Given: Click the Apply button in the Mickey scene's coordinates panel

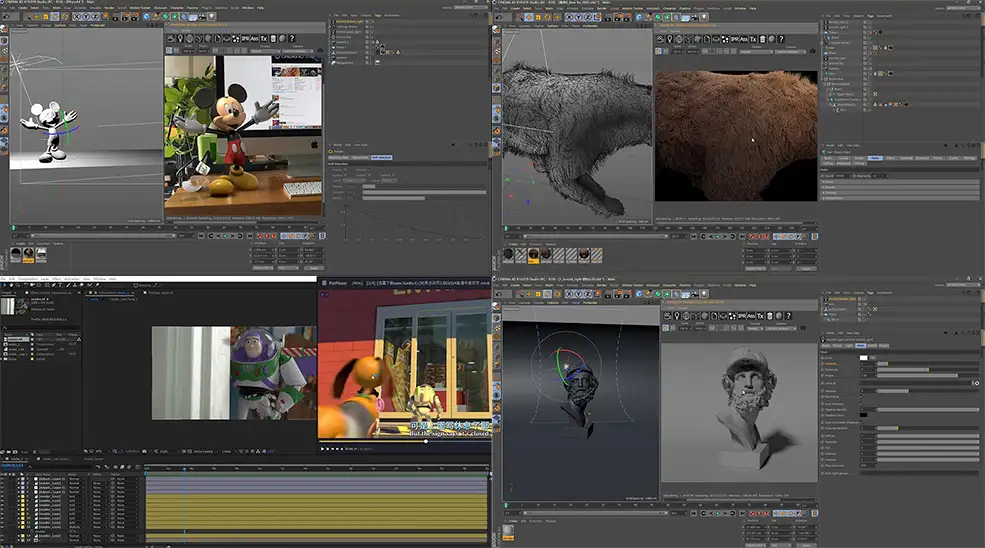Looking at the screenshot, I should click(313, 268).
